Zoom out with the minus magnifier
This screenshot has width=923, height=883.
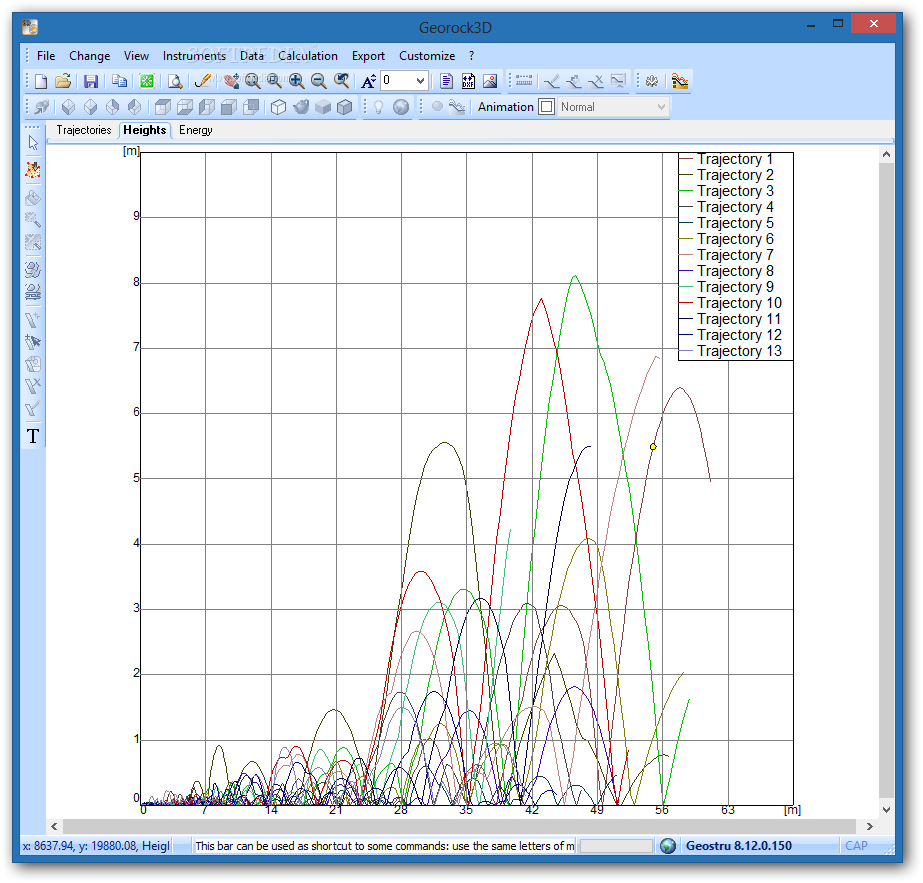pos(318,81)
